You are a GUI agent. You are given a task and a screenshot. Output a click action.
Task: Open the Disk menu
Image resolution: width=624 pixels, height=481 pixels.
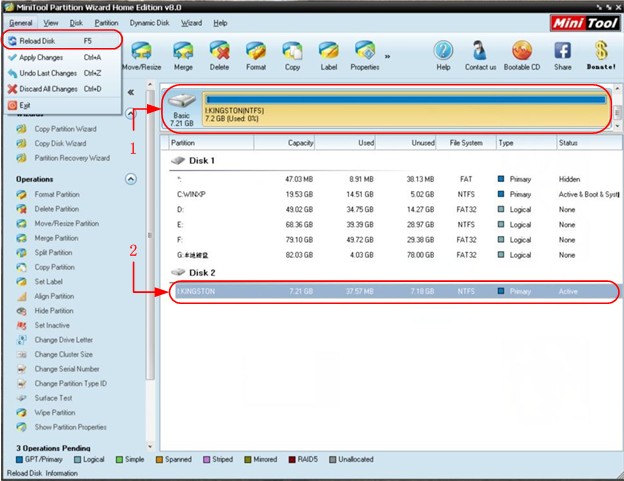[76, 23]
